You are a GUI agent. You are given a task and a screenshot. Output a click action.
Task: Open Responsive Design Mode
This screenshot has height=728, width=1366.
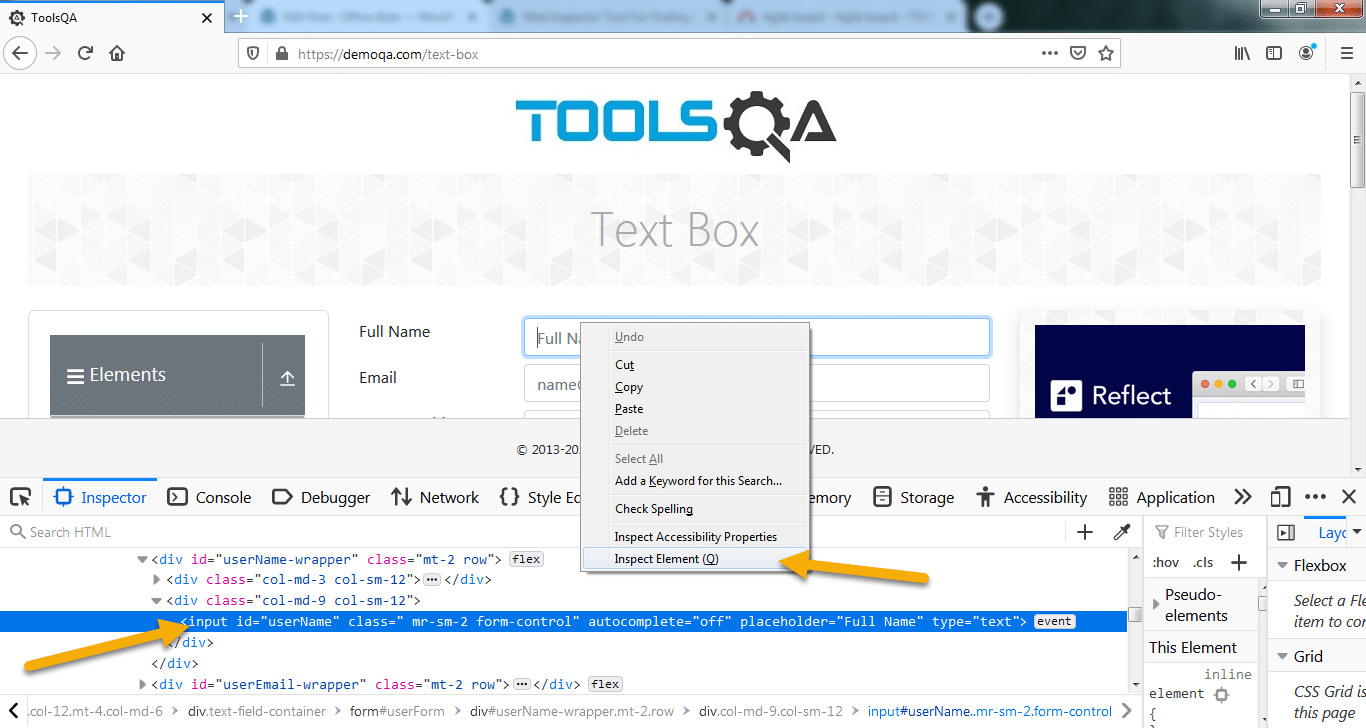pyautogui.click(x=1280, y=496)
